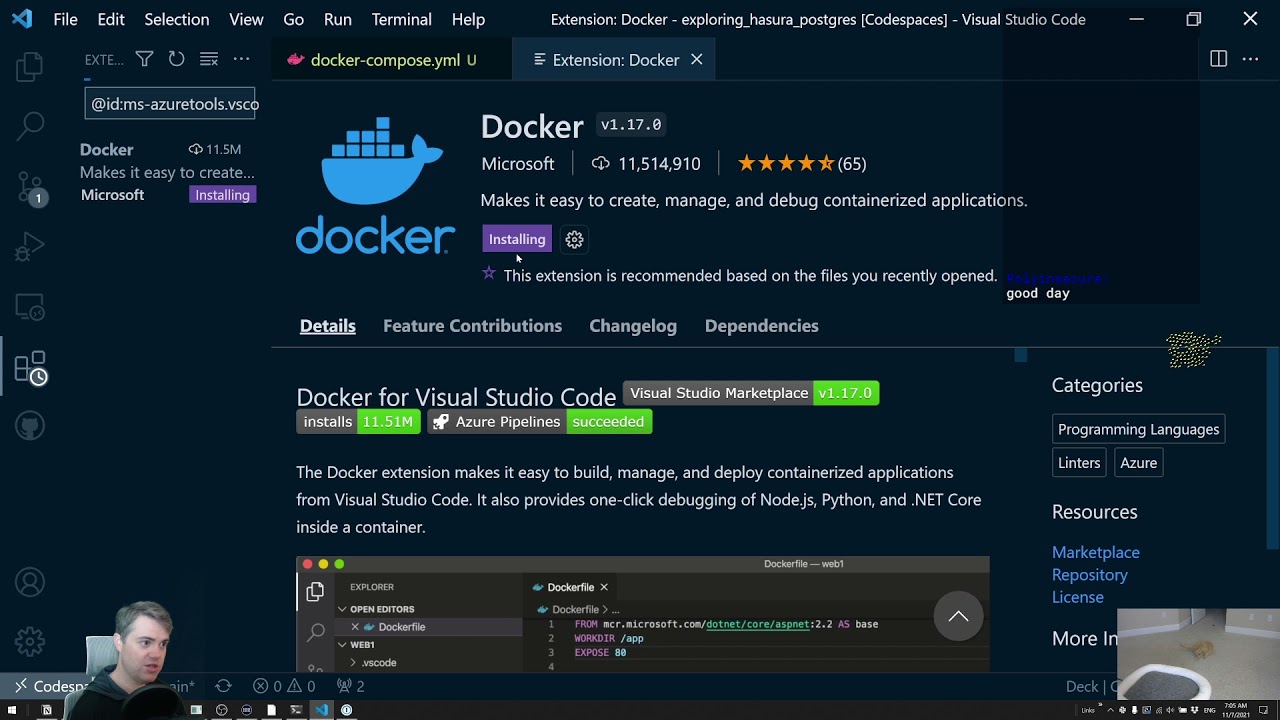Switch to the Changelog tab
The height and width of the screenshot is (720, 1280).
633,326
